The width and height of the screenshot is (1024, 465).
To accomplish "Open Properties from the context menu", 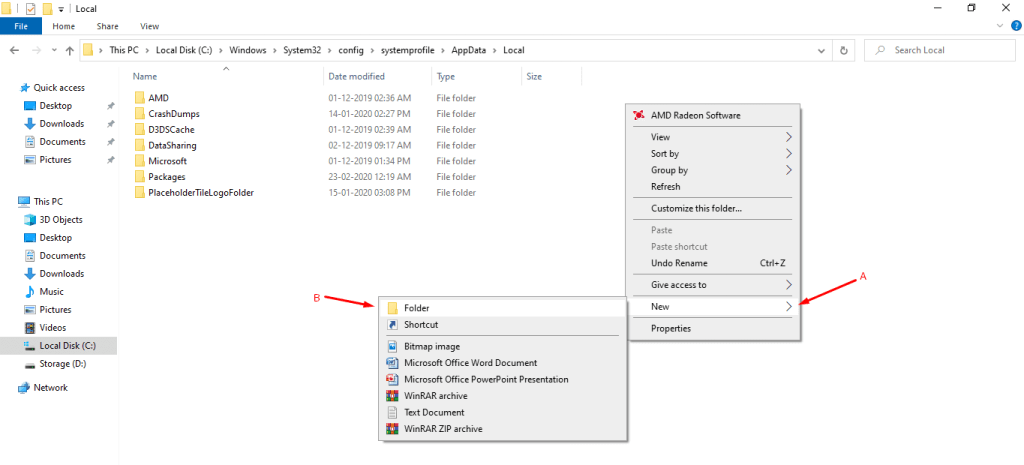I will (x=712, y=329).
